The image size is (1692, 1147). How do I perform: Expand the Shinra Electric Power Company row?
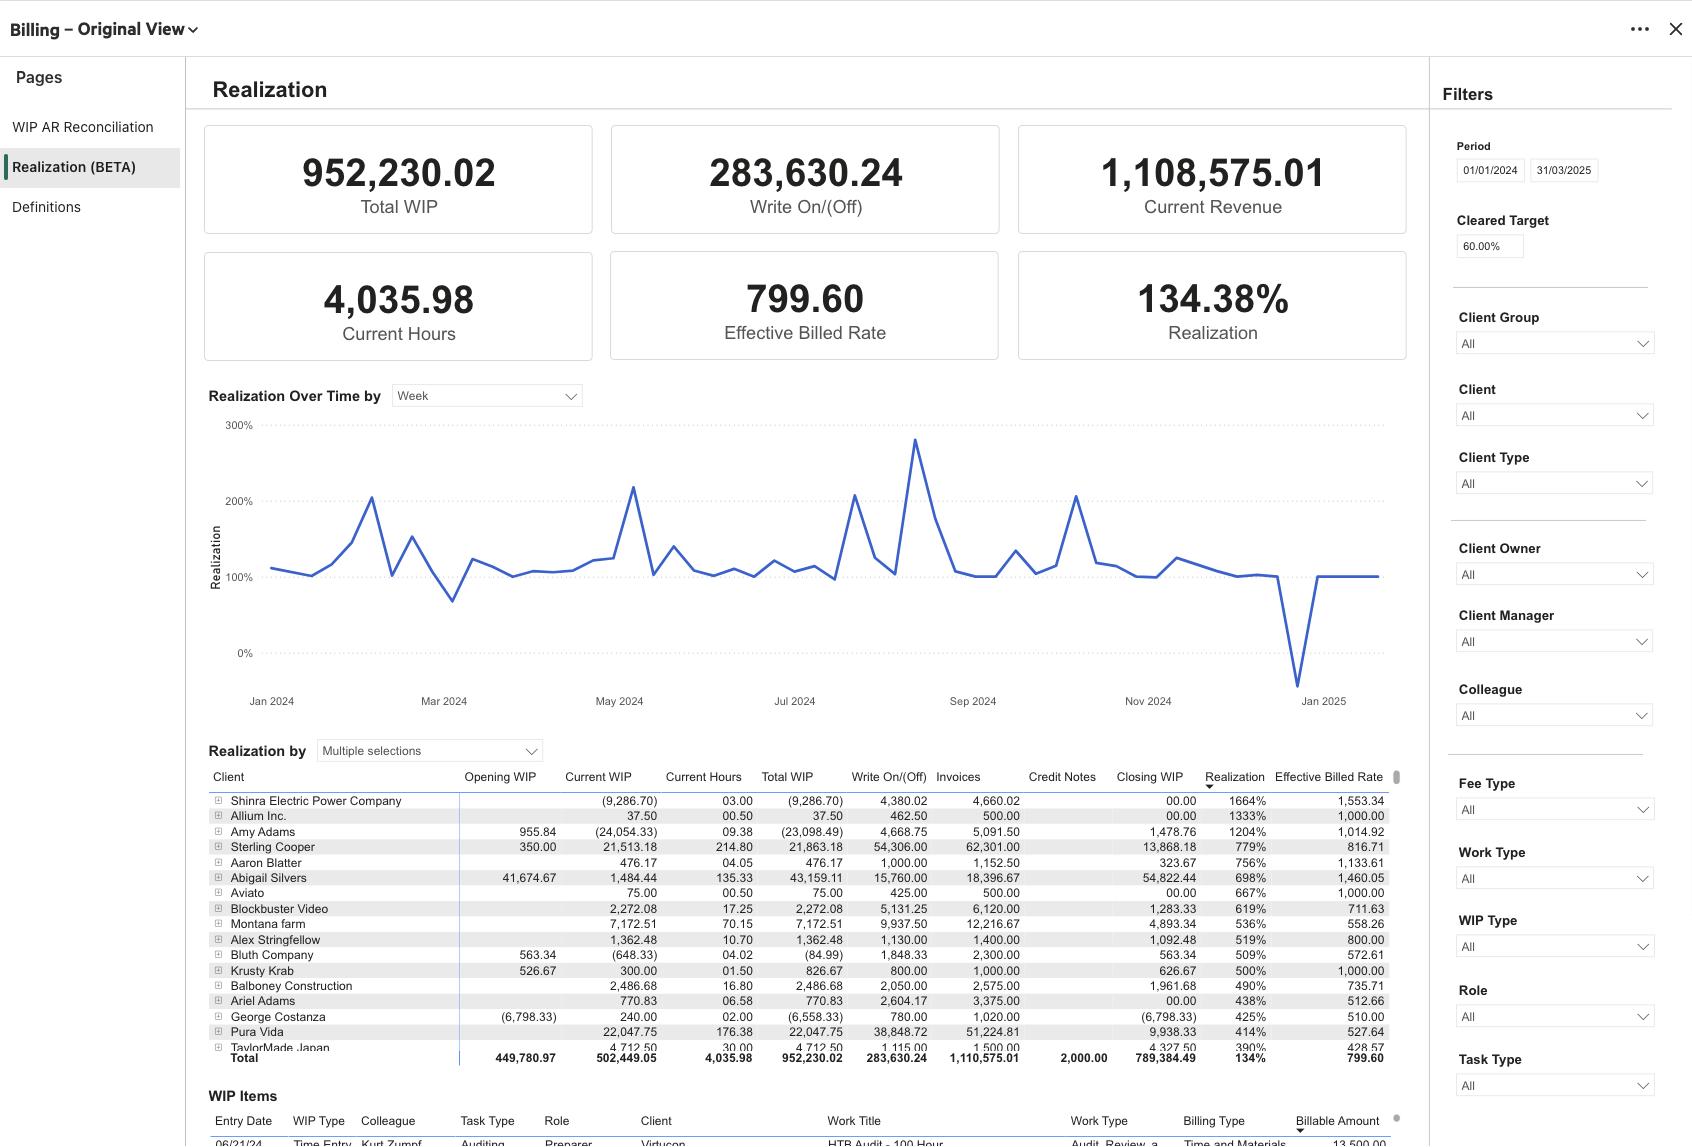coord(218,801)
